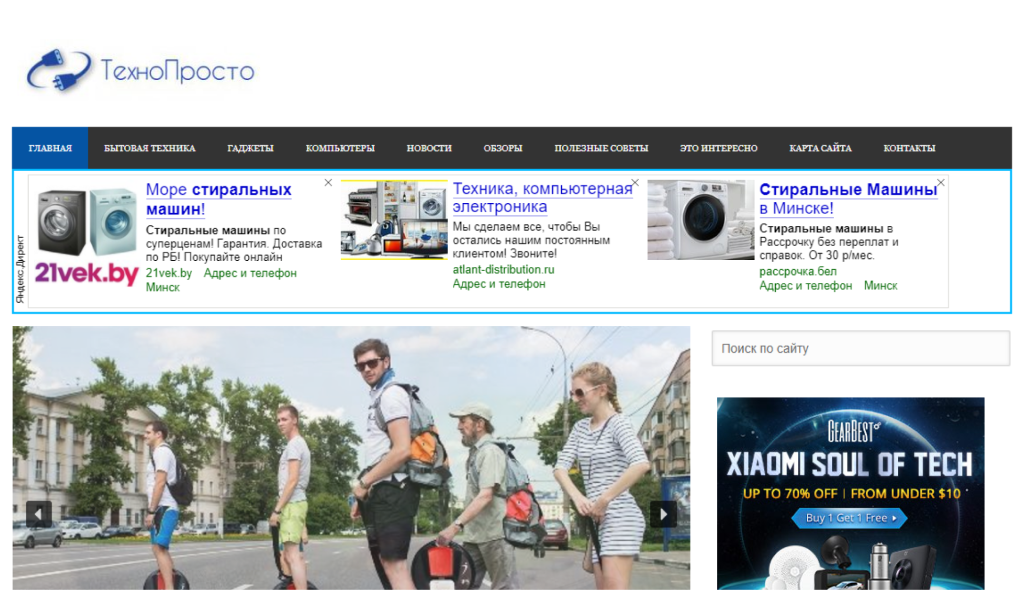Visit the КОНТАКТЫ page
1024x590 pixels.
(909, 148)
